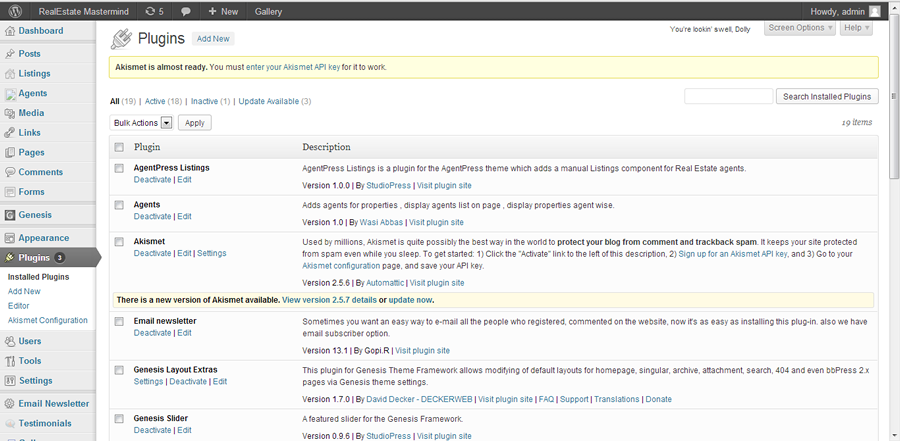Click the Posts pushpin icon in sidebar

coord(10,54)
